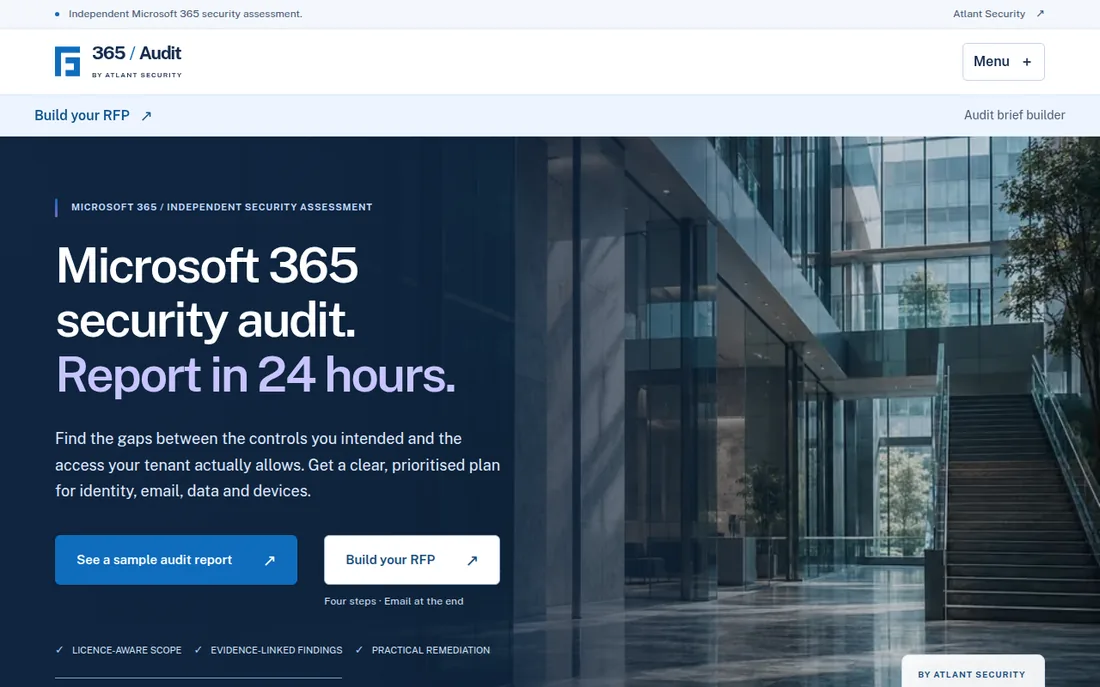
Task: Click the Microsoft 365 / Independent Security Assessment label
Action: tap(222, 207)
